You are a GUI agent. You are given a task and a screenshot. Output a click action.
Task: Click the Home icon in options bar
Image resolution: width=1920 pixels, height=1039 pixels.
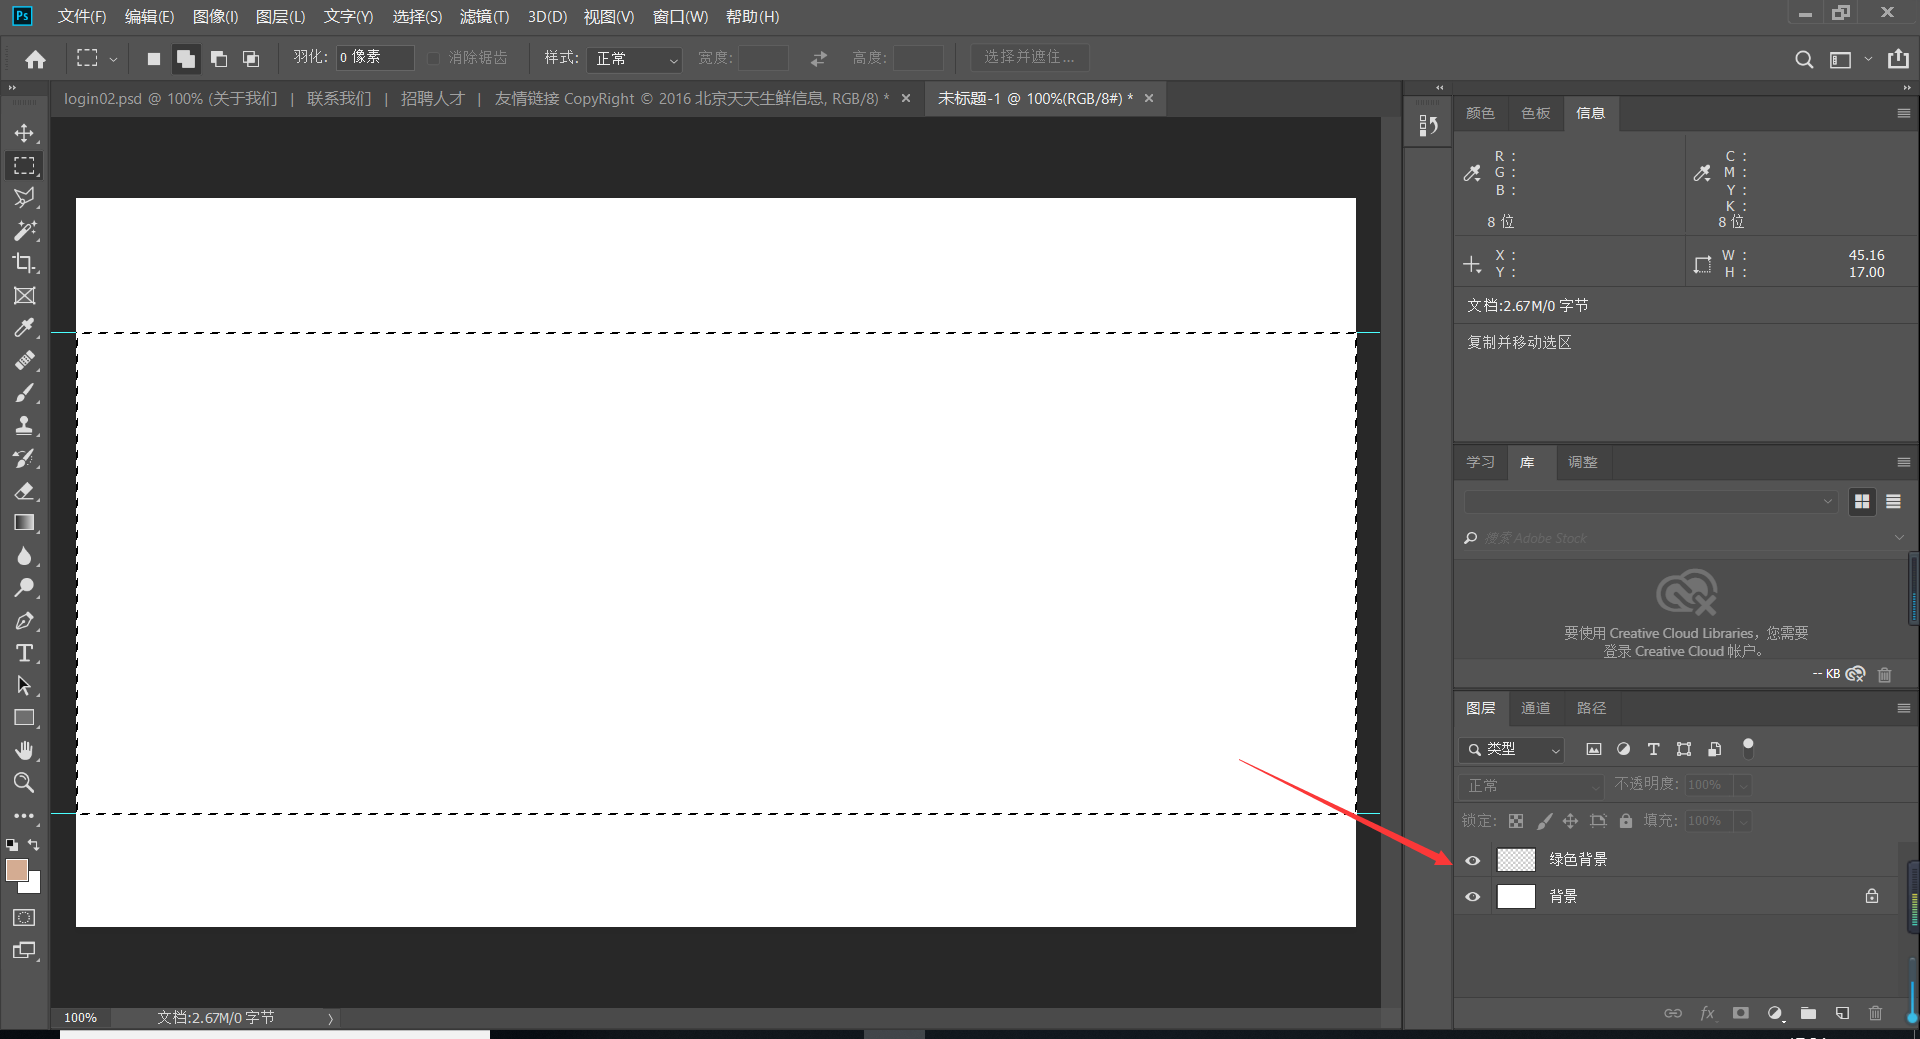[36, 59]
